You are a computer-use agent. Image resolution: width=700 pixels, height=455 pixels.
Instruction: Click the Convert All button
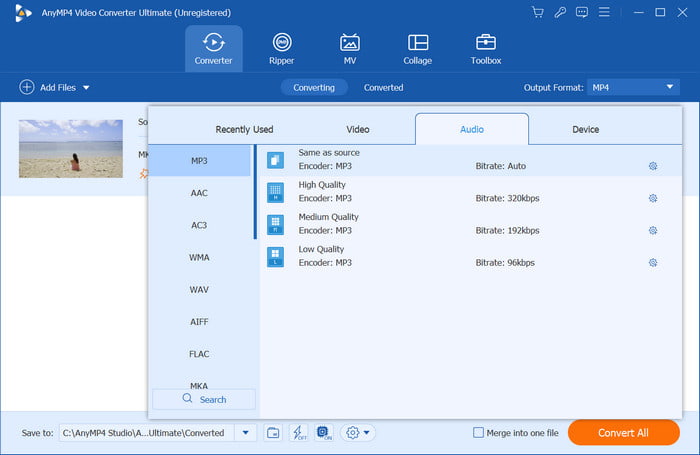[624, 433]
